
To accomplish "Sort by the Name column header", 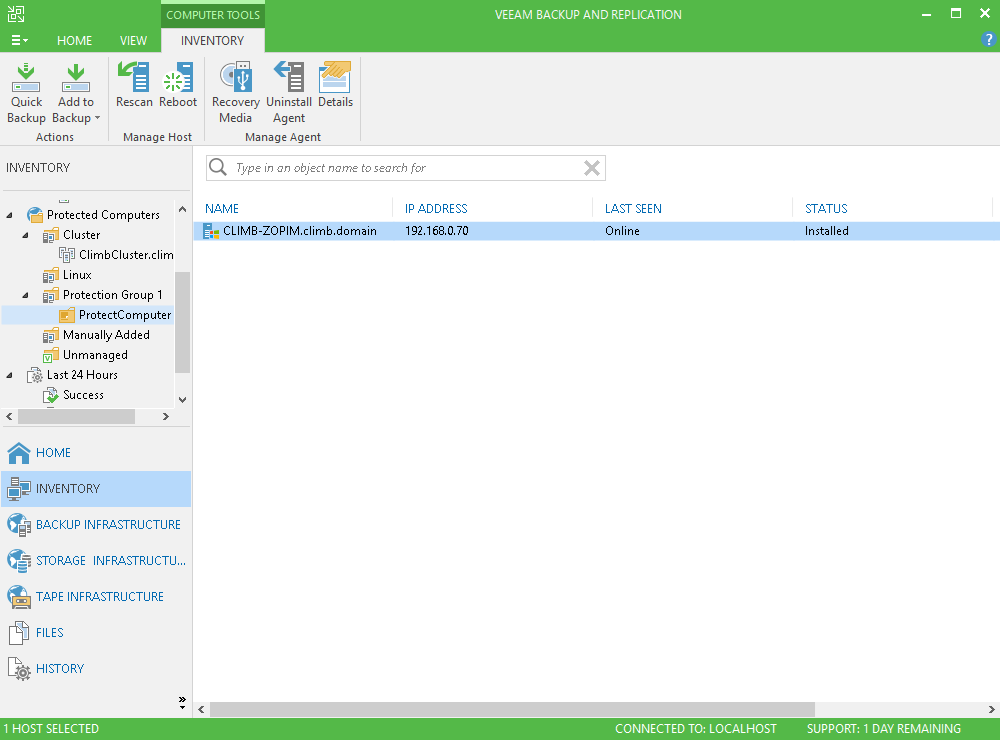I will point(222,209).
